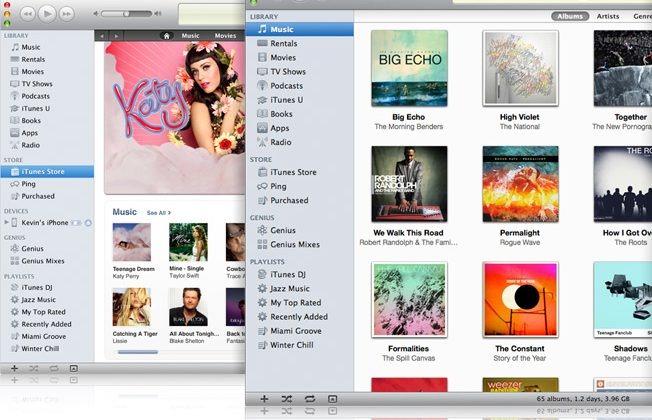
Task: Click the plus button in front window bottom bar
Action: (264, 399)
